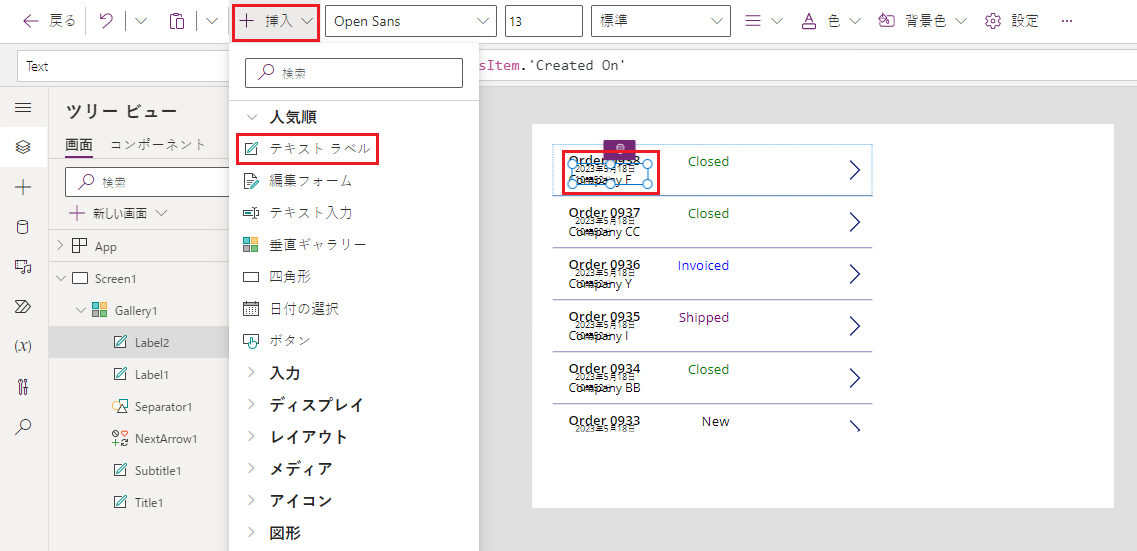Open the media icon in left rail

23,267
